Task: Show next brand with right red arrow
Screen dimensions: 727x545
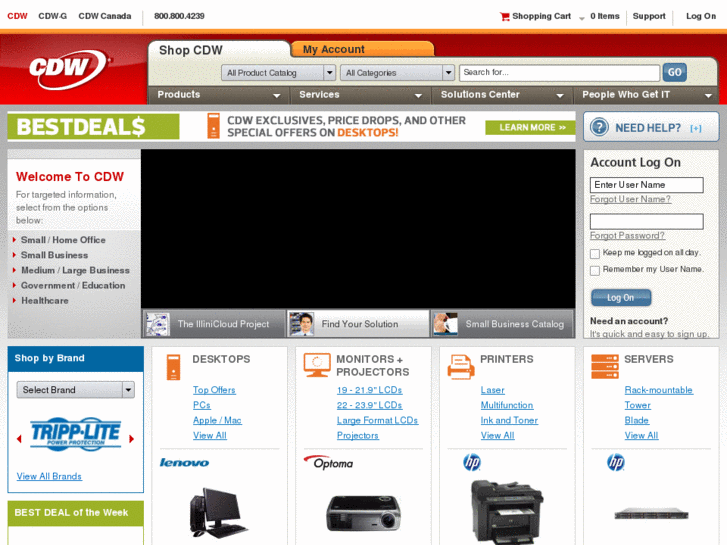Action: pos(132,439)
